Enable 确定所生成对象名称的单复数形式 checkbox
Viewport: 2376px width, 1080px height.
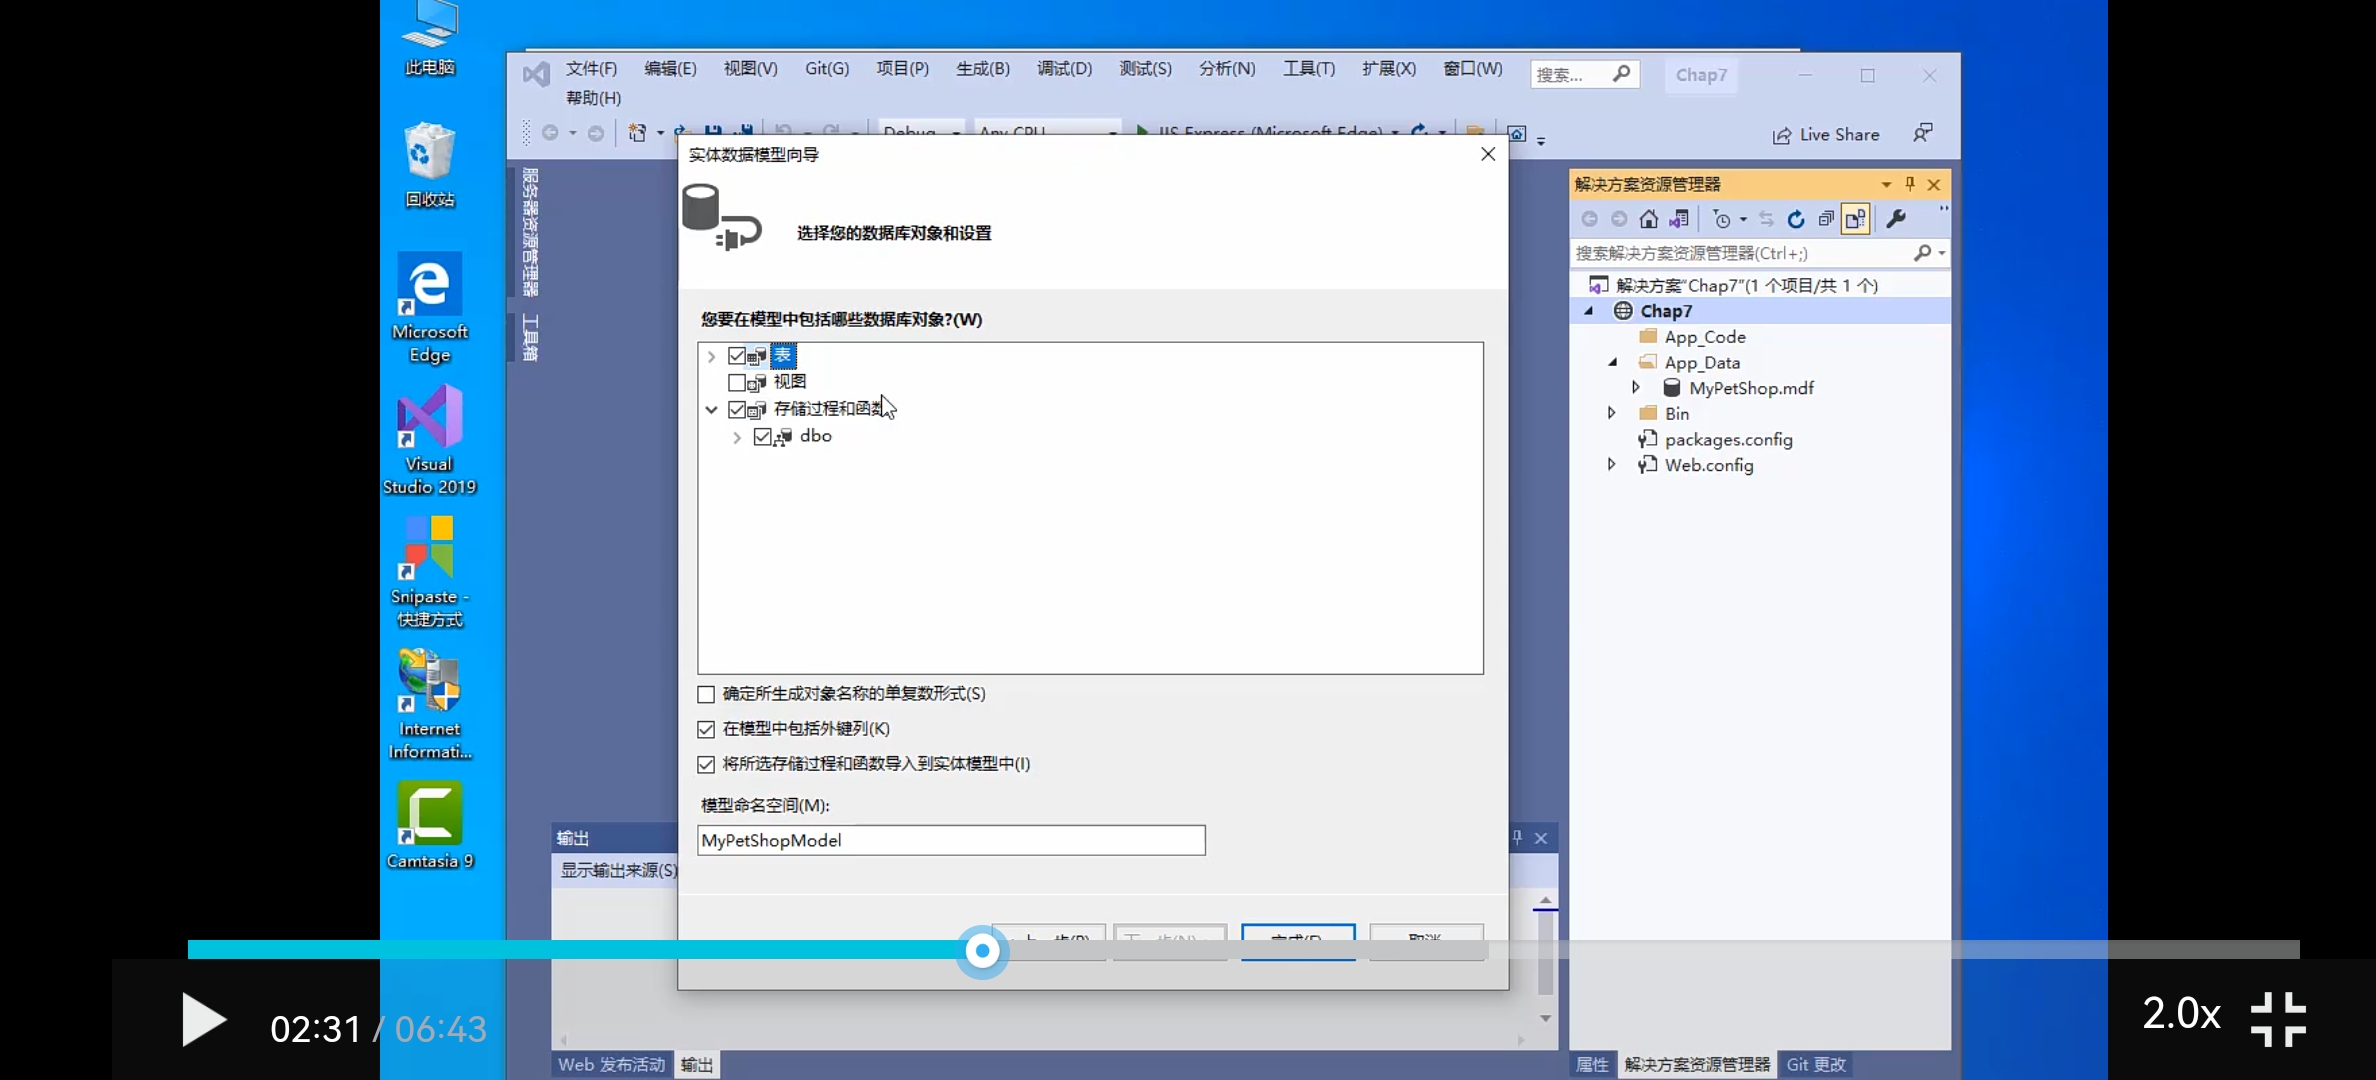point(707,694)
